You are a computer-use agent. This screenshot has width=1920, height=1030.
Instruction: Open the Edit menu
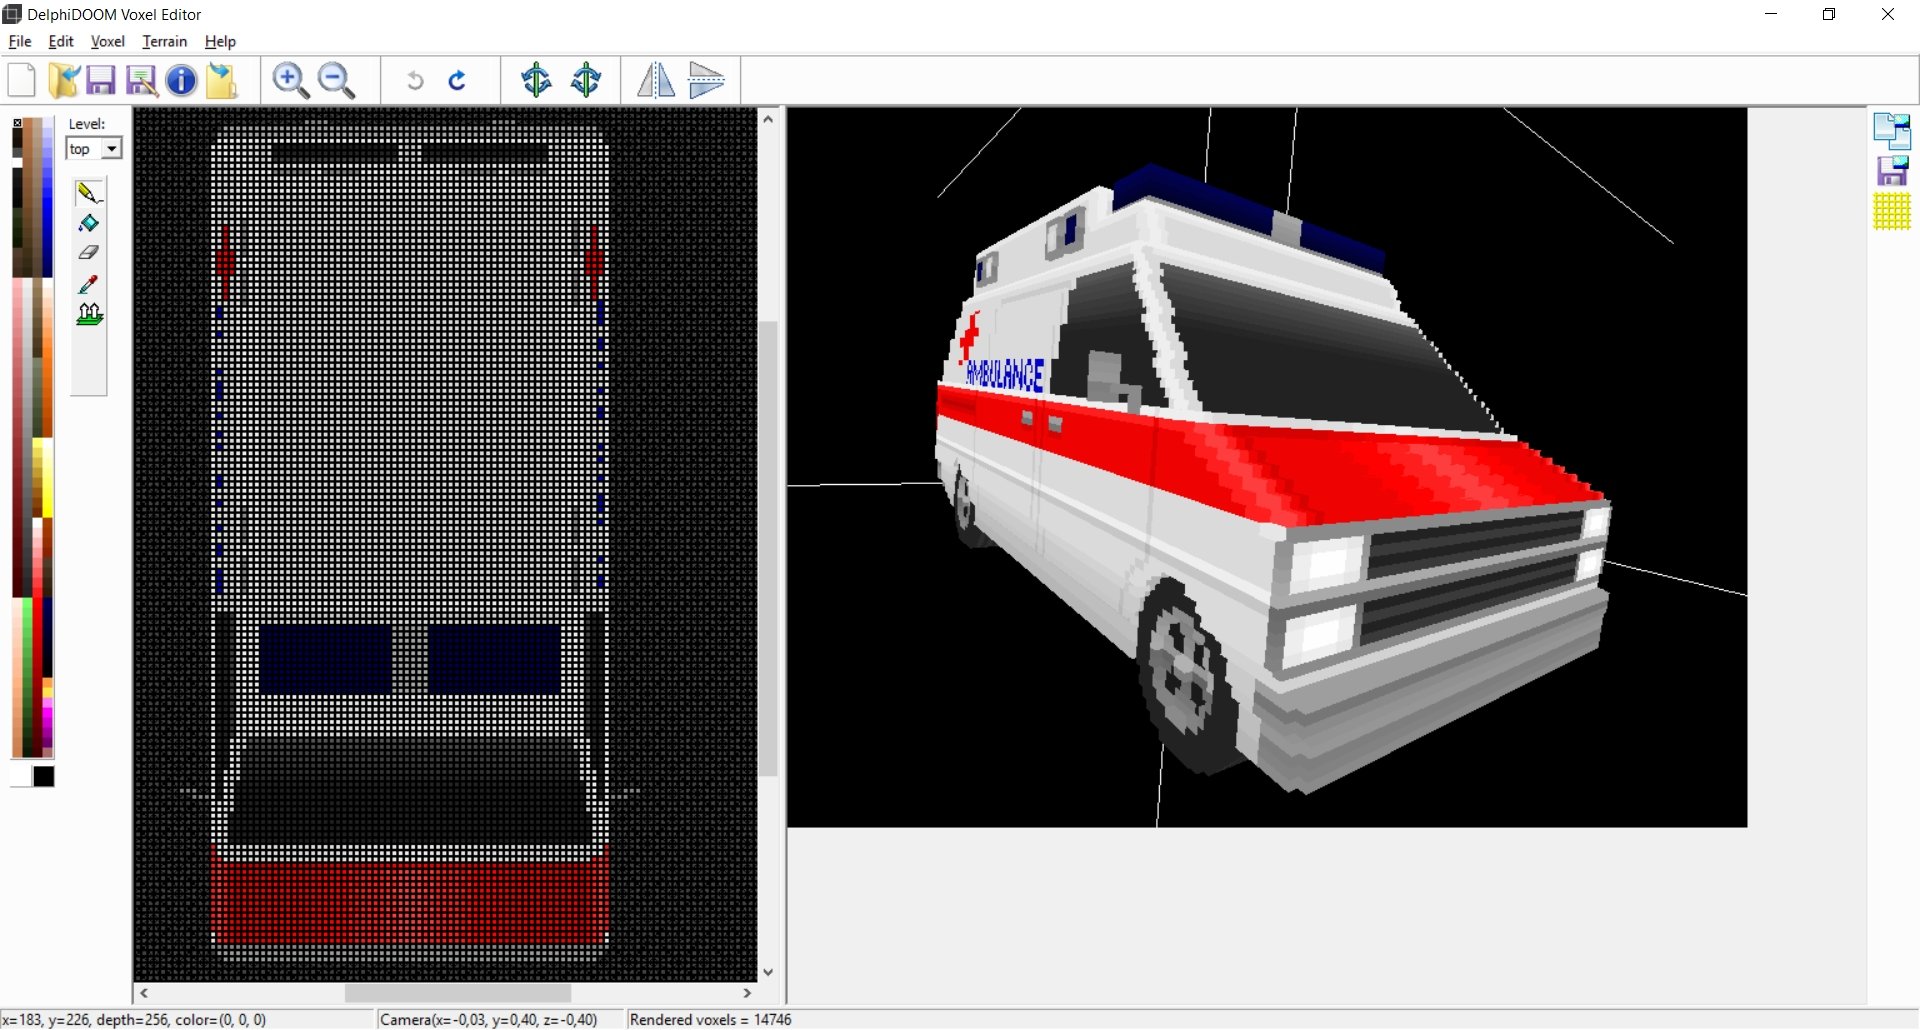(61, 41)
